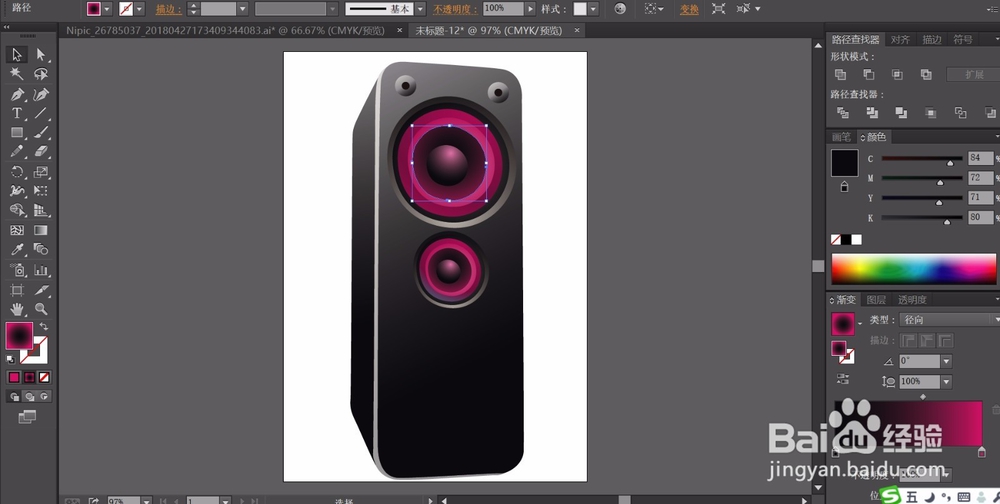Pick a color from the spectrum bar
Image resolution: width=1000 pixels, height=504 pixels.
click(913, 269)
